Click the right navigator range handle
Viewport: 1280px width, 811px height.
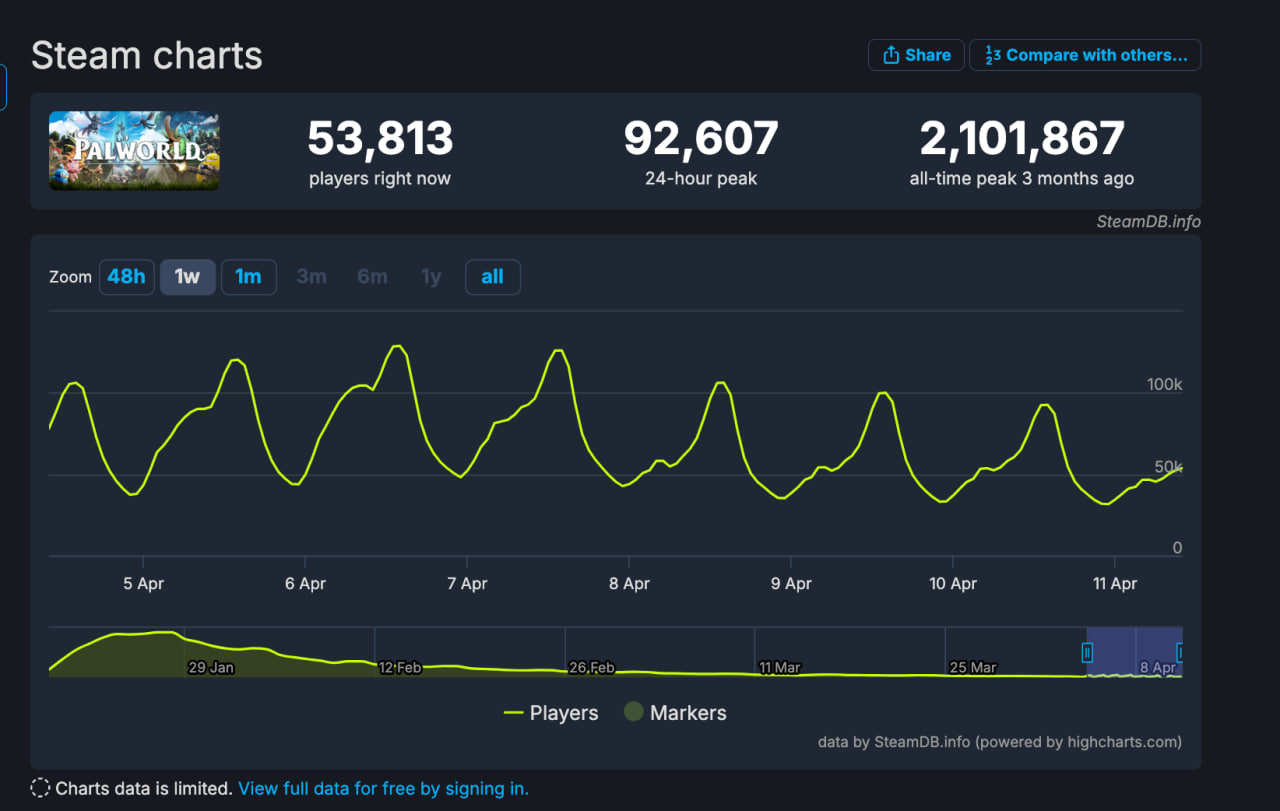coord(1180,653)
